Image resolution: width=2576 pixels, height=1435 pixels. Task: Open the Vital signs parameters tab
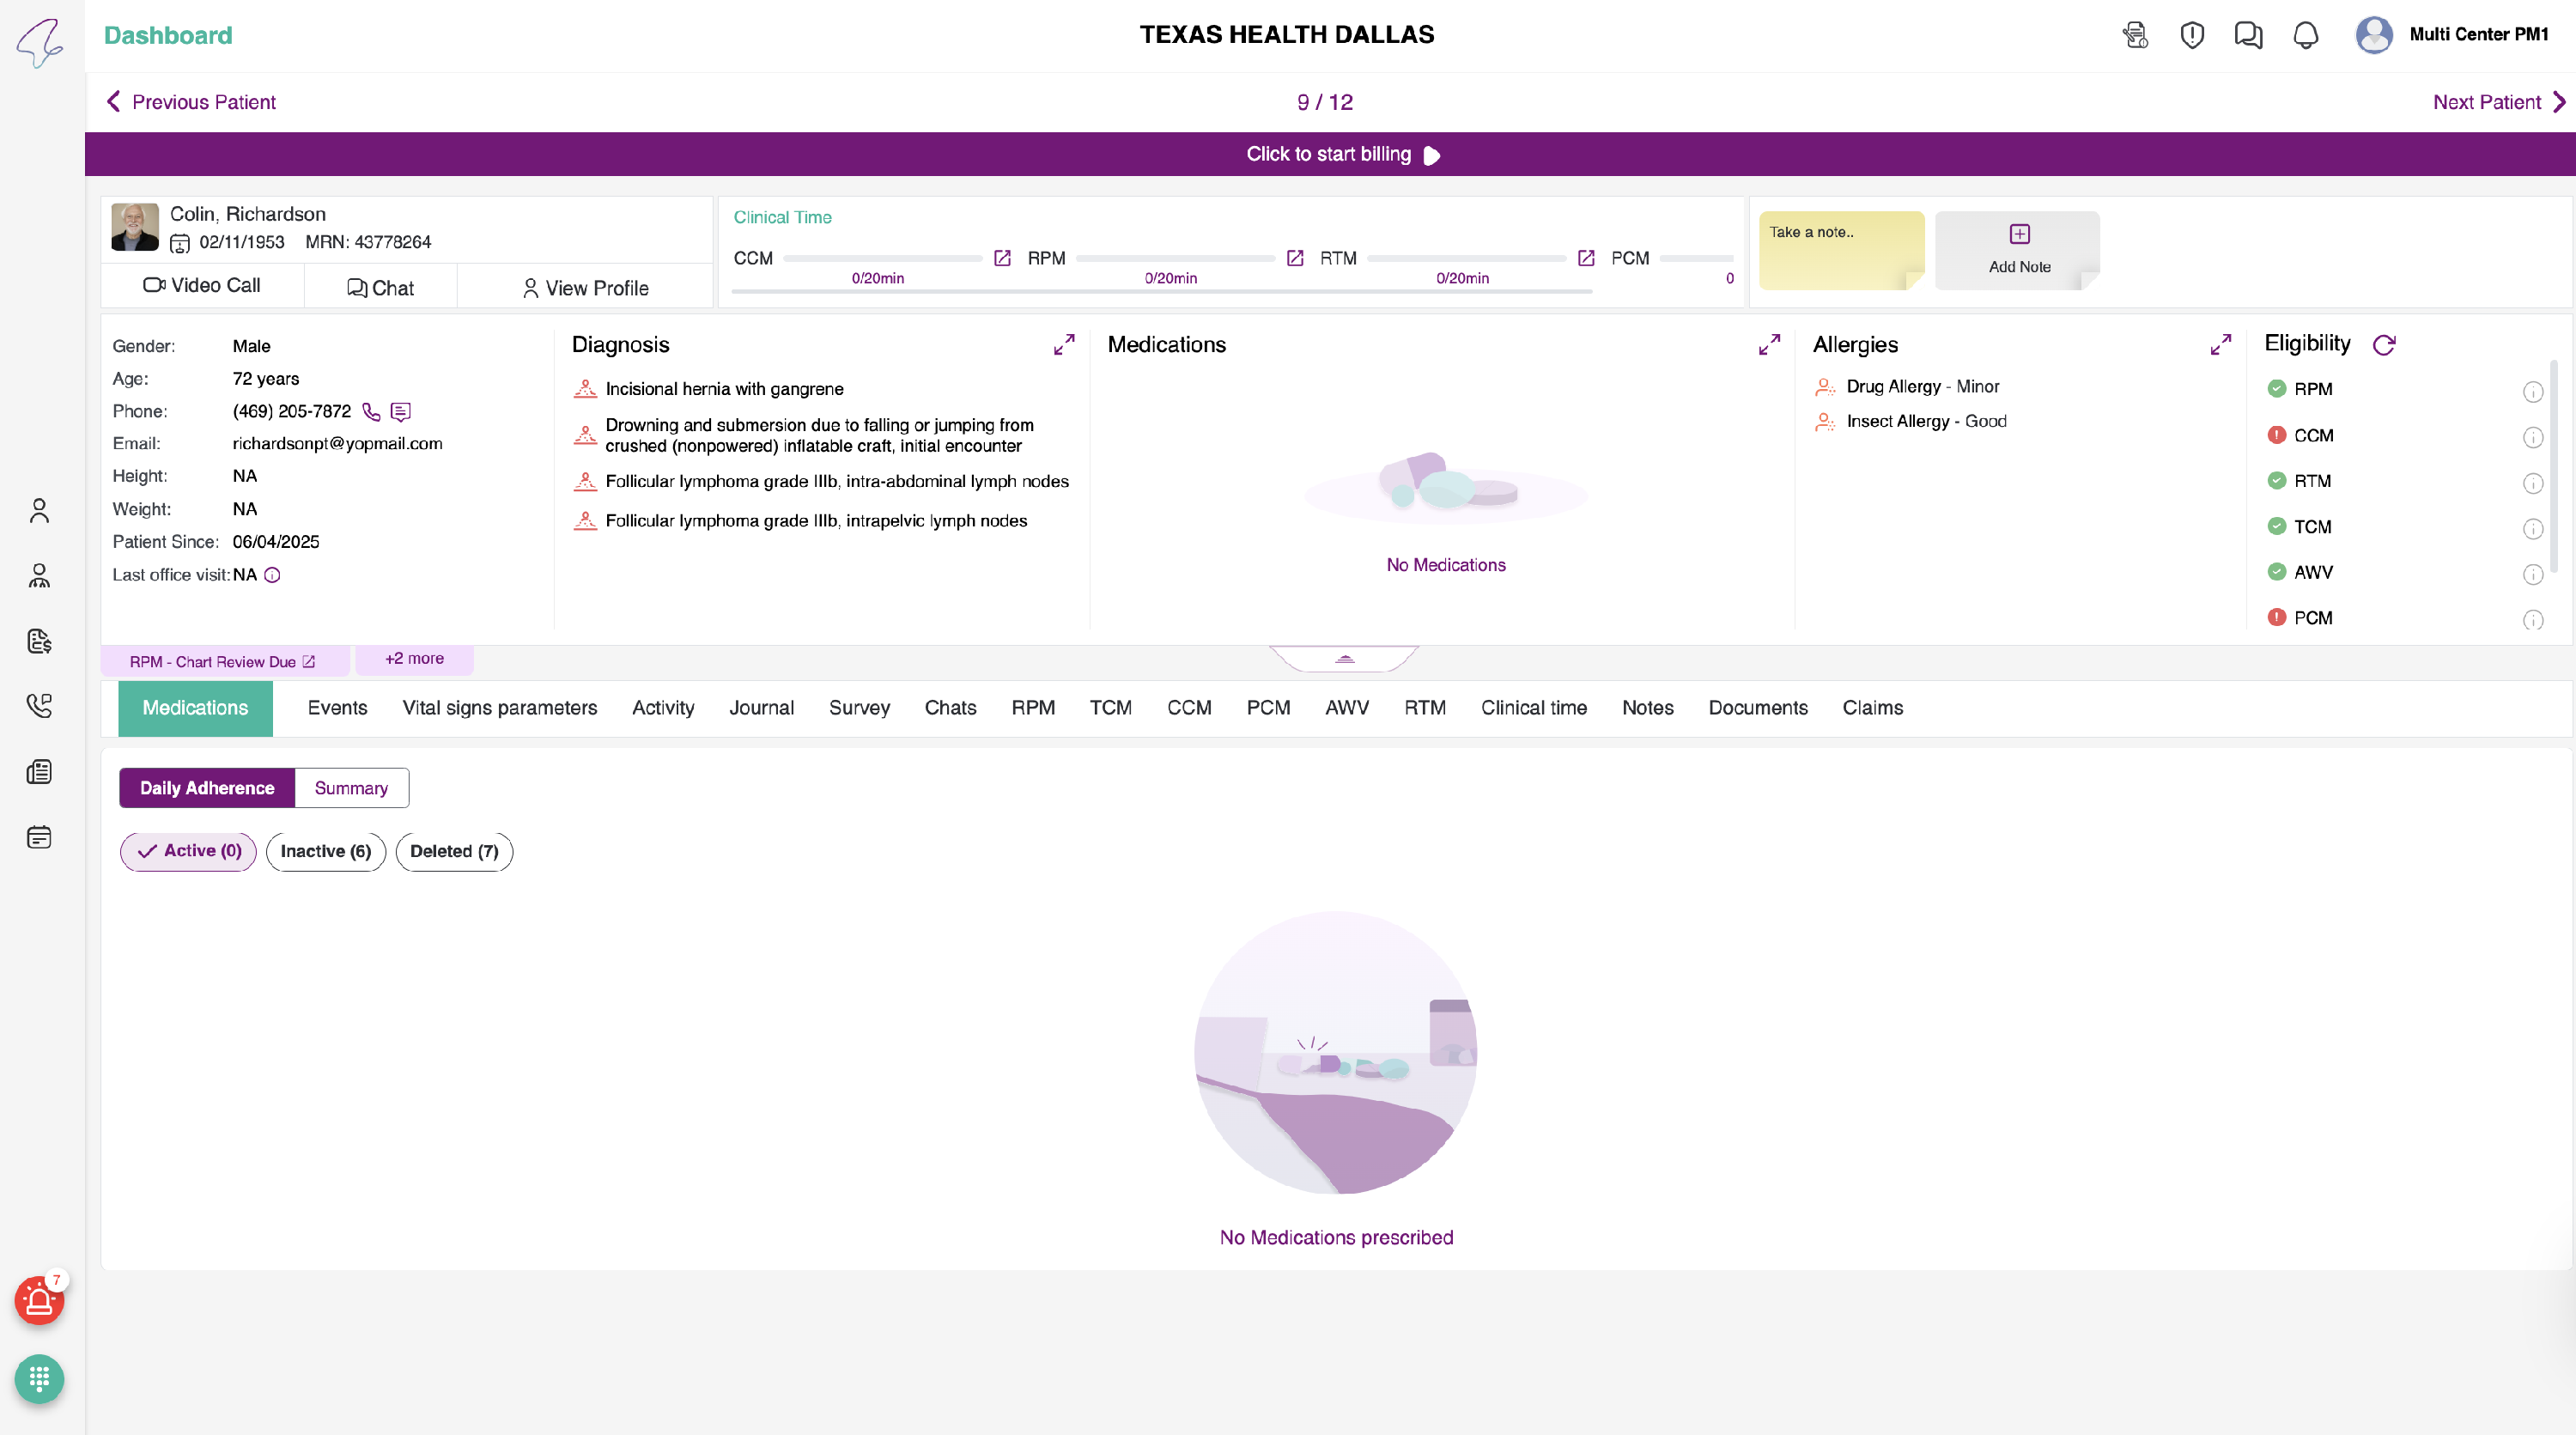[499, 708]
